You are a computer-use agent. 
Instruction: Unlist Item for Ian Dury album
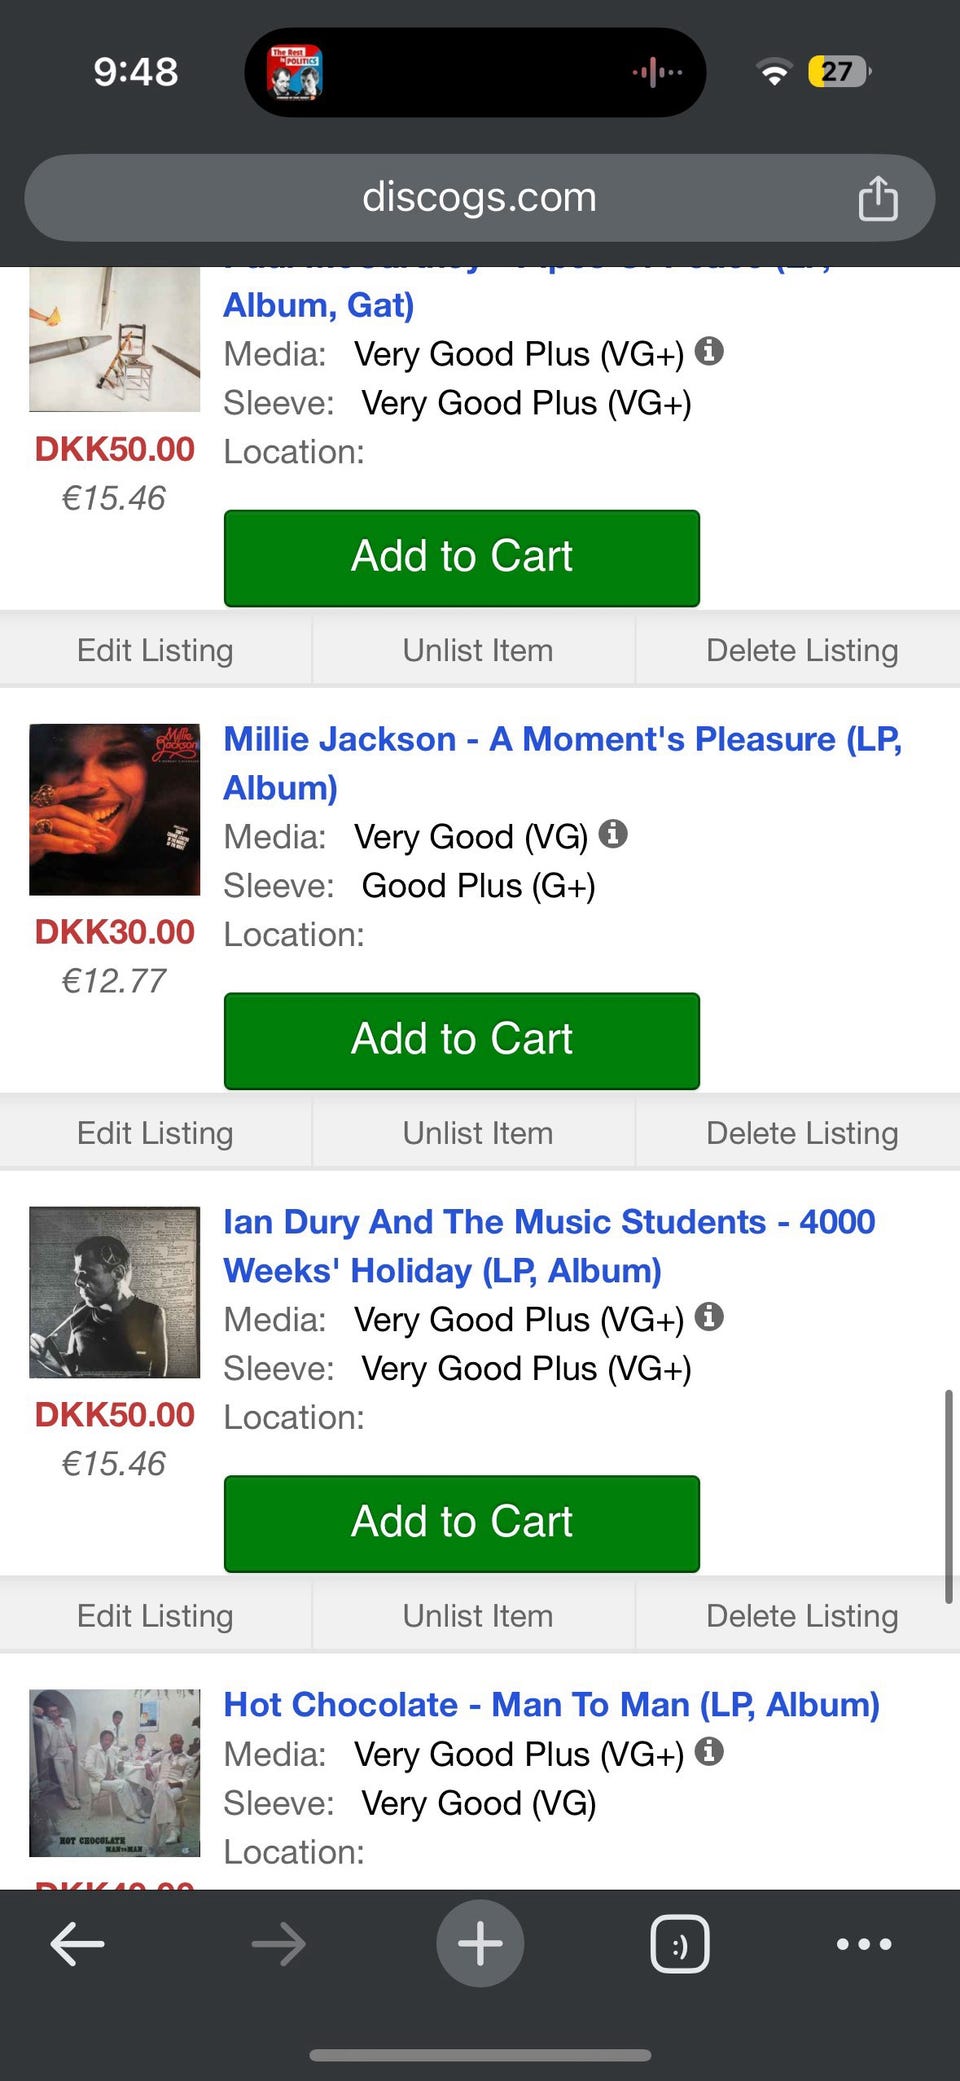477,1616
